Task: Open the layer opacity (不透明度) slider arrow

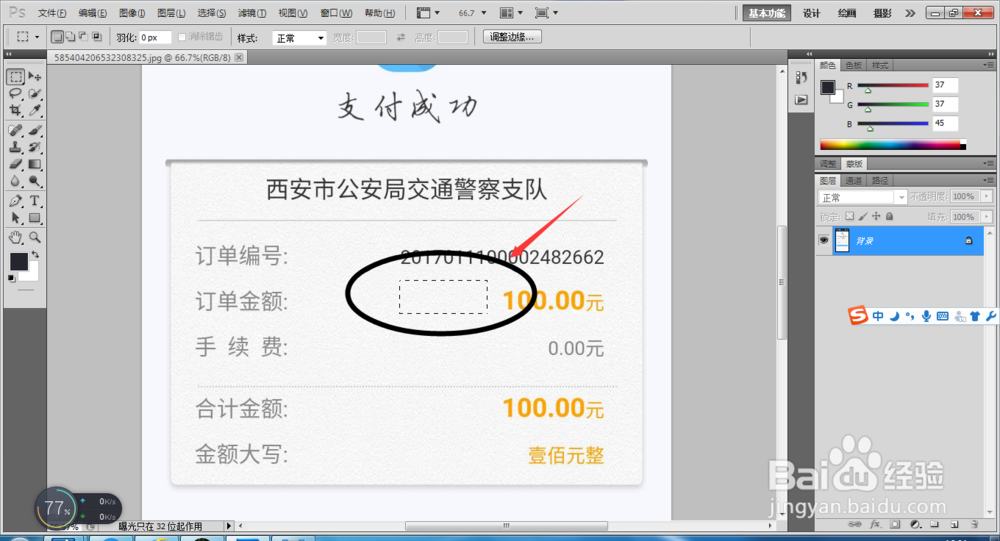Action: [987, 196]
